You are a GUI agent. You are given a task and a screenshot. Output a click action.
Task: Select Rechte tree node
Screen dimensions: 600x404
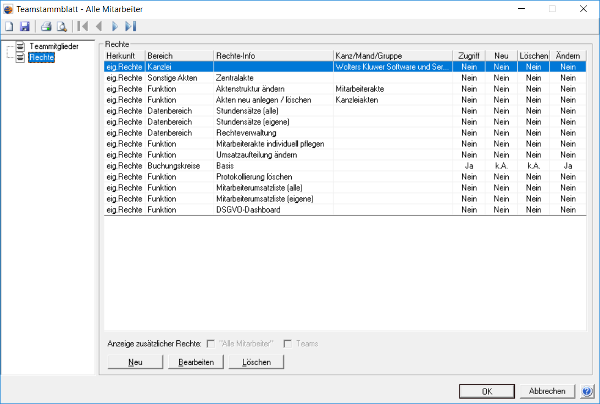pyautogui.click(x=41, y=57)
